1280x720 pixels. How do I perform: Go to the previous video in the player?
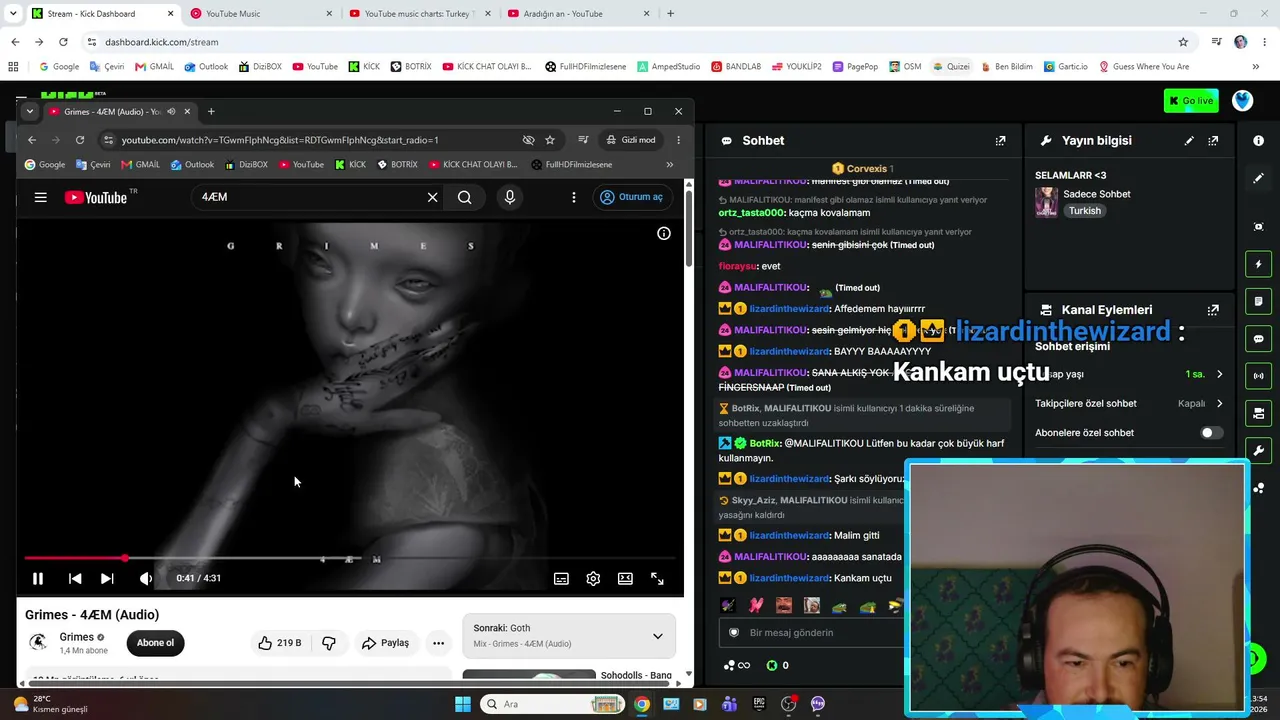[75, 578]
